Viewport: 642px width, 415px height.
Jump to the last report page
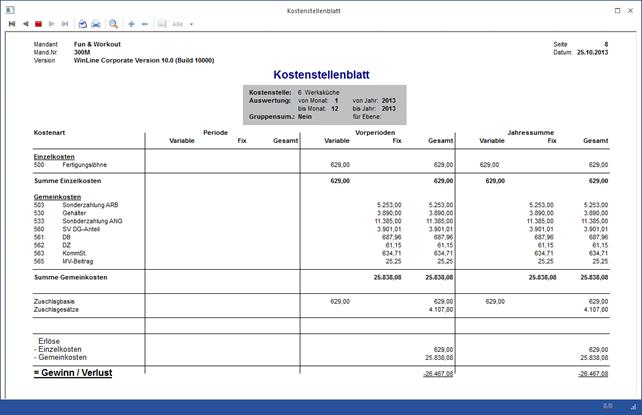(65, 23)
